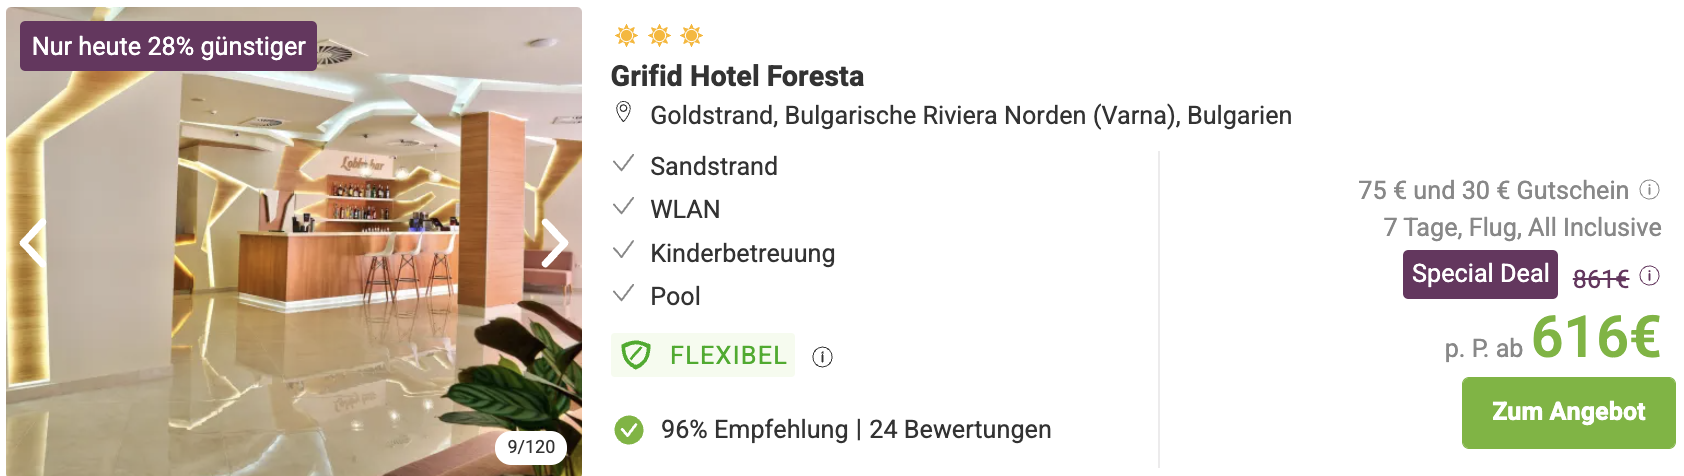Advance to the next hotel photo
This screenshot has width=1684, height=476.
[x=555, y=243]
